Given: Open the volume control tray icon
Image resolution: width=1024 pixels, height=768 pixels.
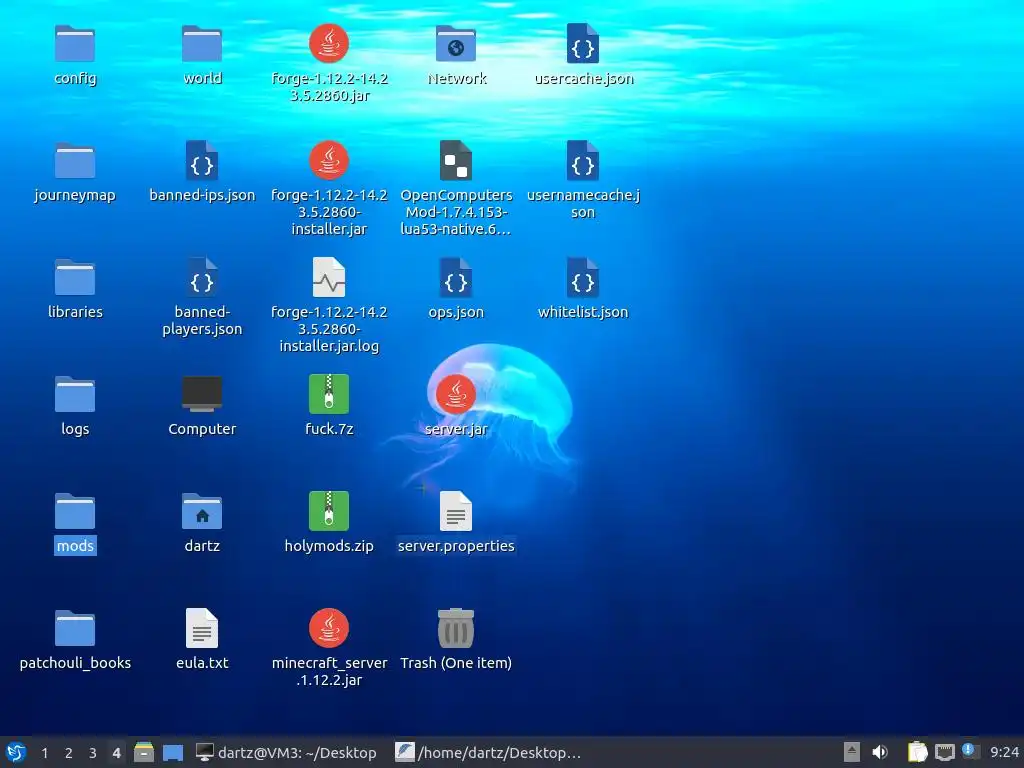Looking at the screenshot, I should click(880, 752).
